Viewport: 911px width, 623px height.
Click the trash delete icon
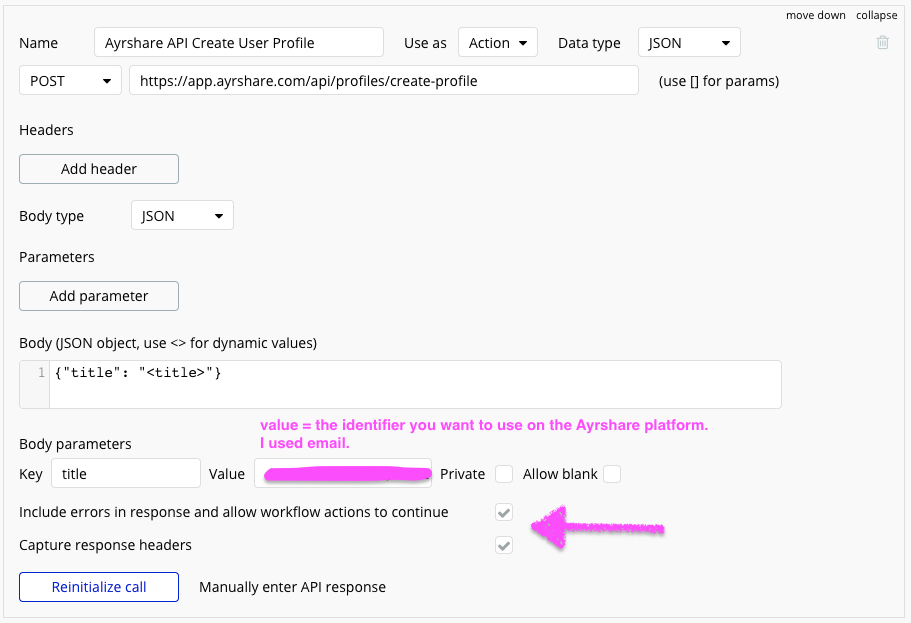click(883, 43)
